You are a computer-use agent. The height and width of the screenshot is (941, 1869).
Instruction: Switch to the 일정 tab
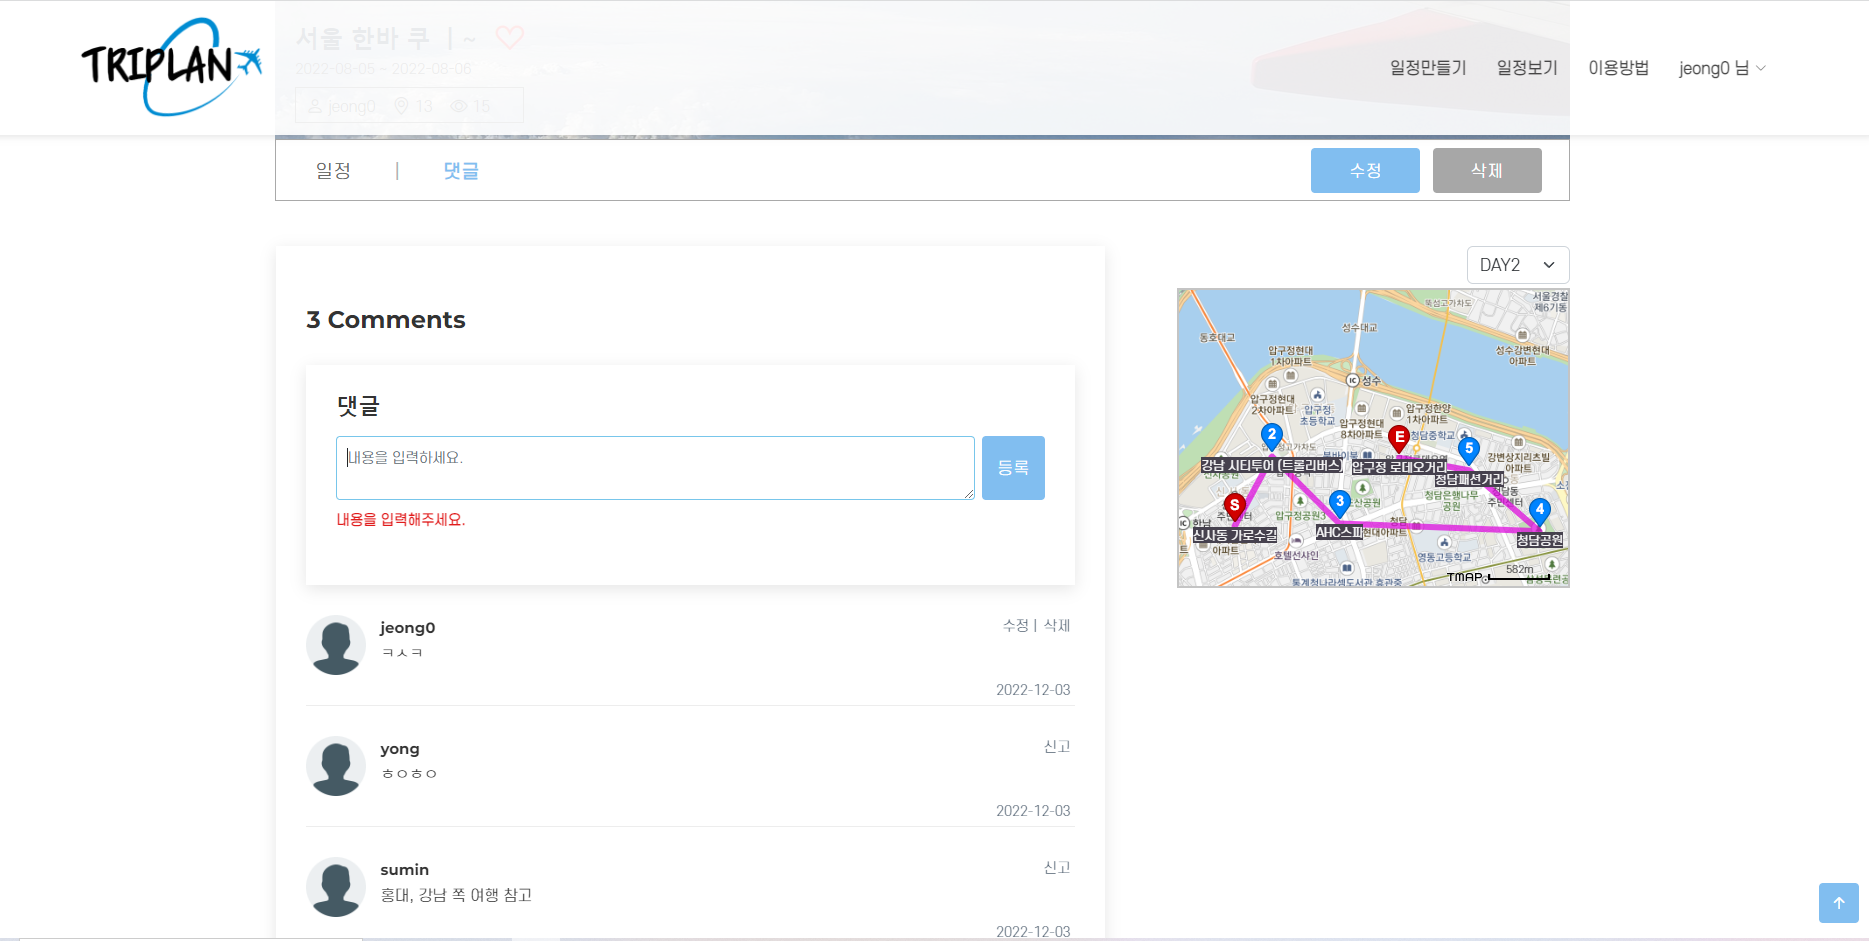click(x=333, y=171)
